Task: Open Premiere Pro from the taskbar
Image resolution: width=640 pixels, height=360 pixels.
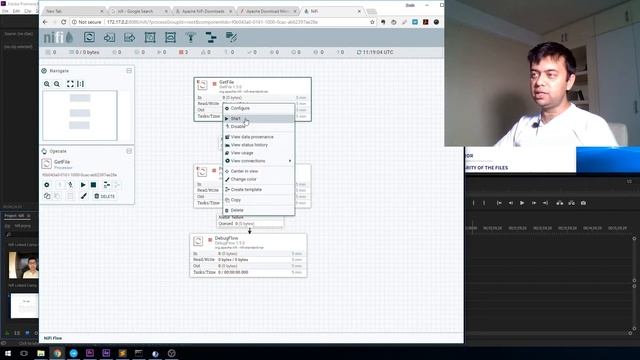Action: 90,353
